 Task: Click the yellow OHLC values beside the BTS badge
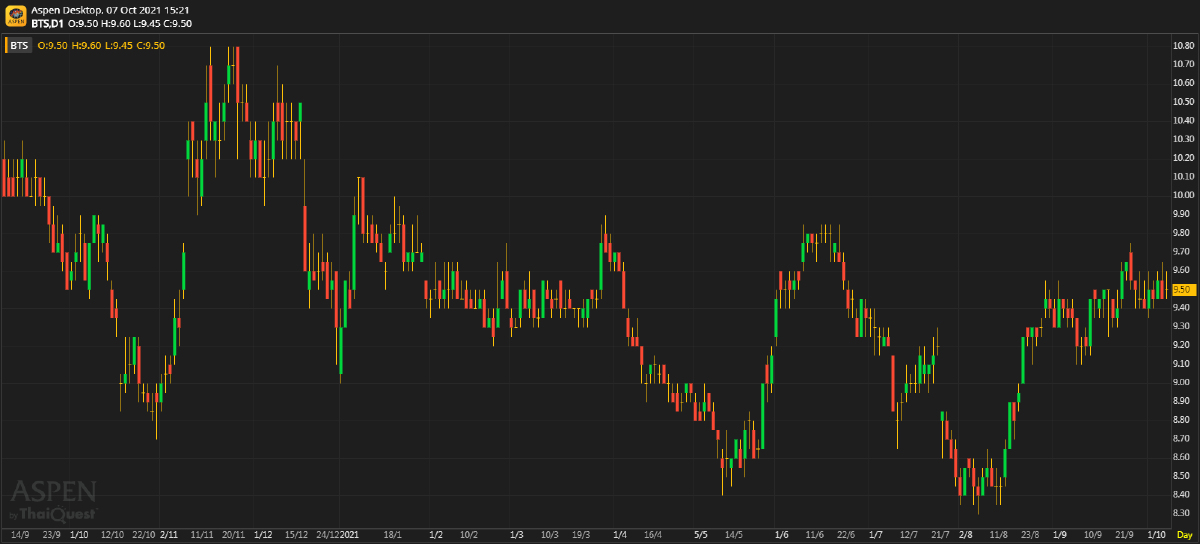(x=101, y=45)
